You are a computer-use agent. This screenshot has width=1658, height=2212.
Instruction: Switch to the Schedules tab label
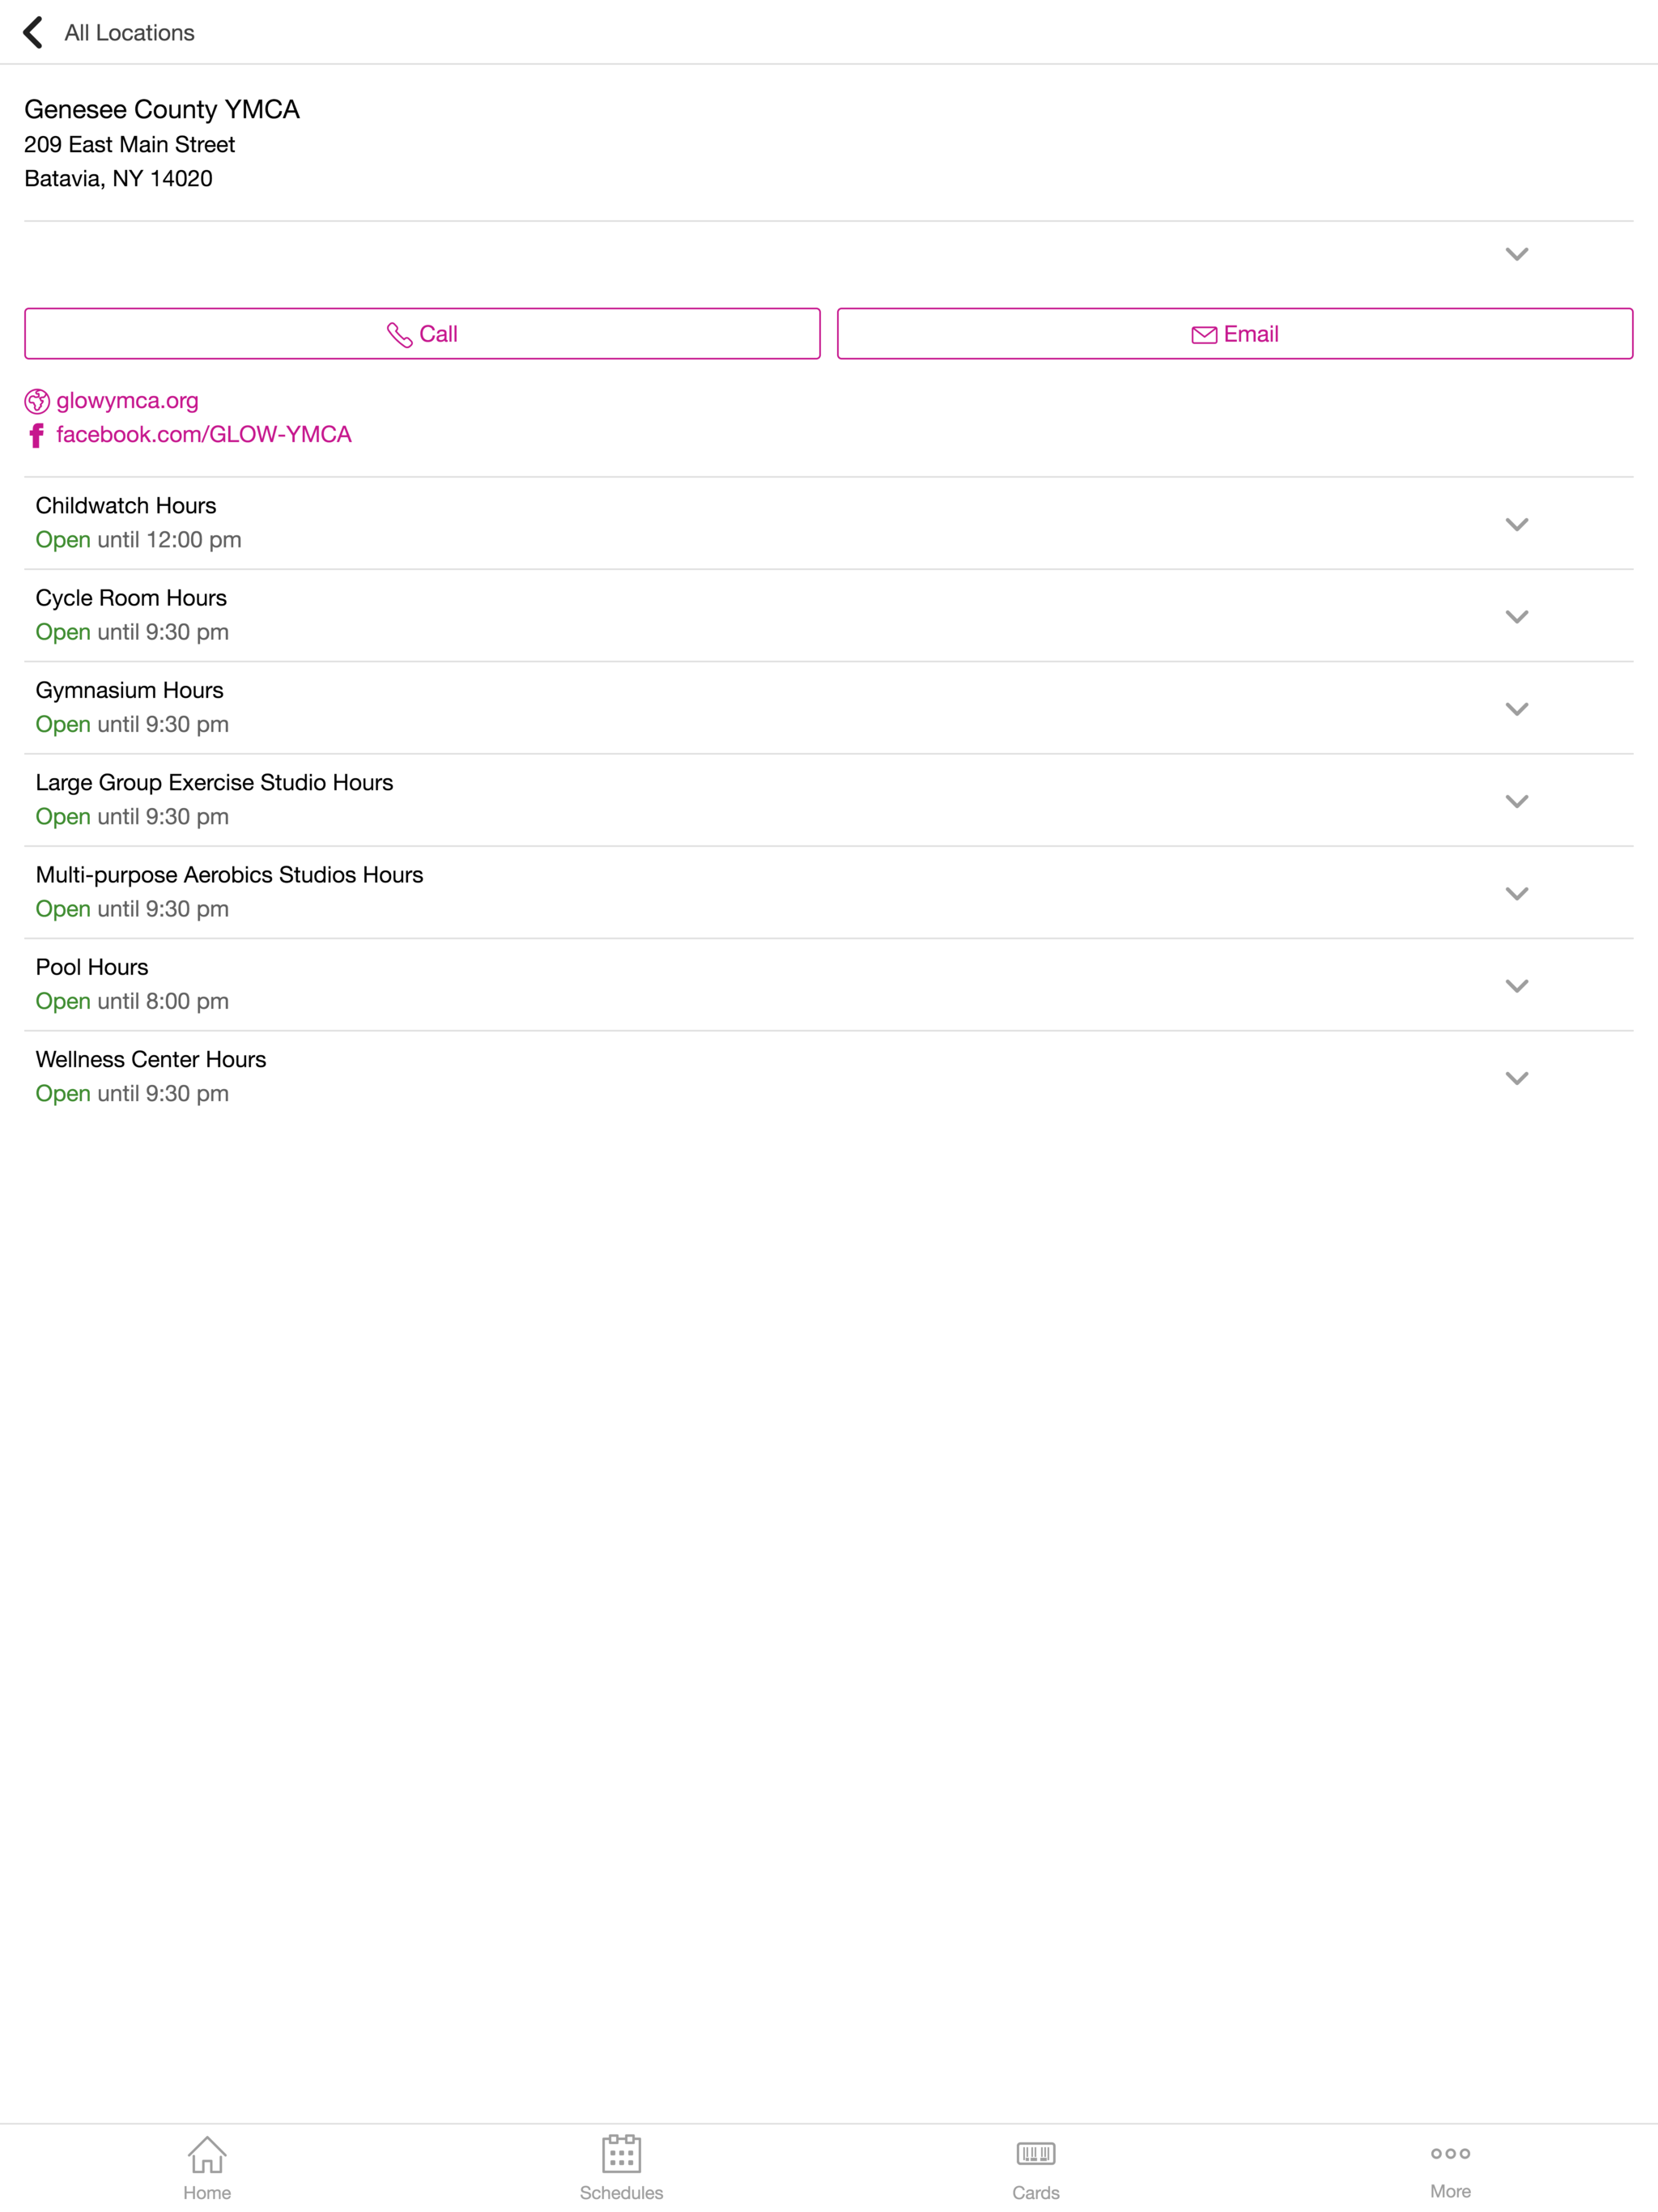[x=621, y=2192]
